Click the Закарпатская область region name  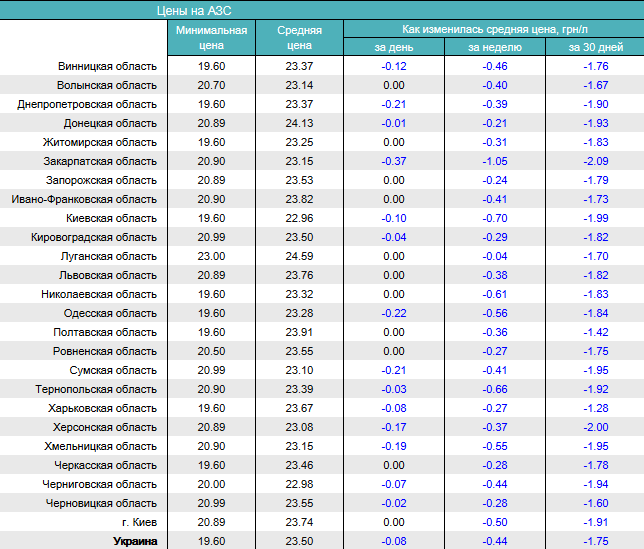coord(100,161)
